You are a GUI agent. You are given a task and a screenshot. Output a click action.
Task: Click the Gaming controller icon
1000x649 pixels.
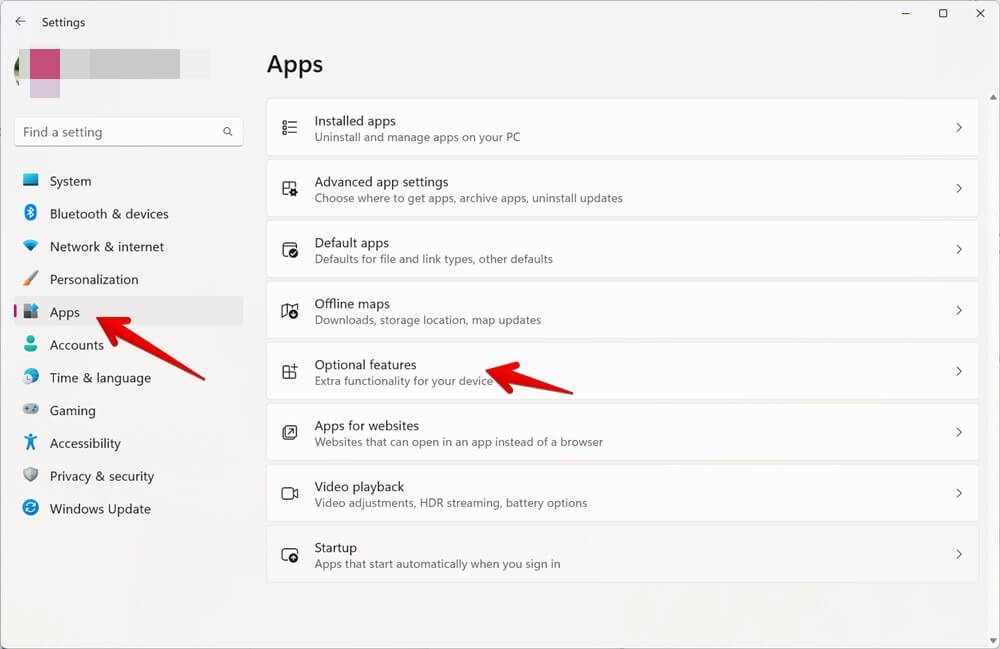point(31,409)
